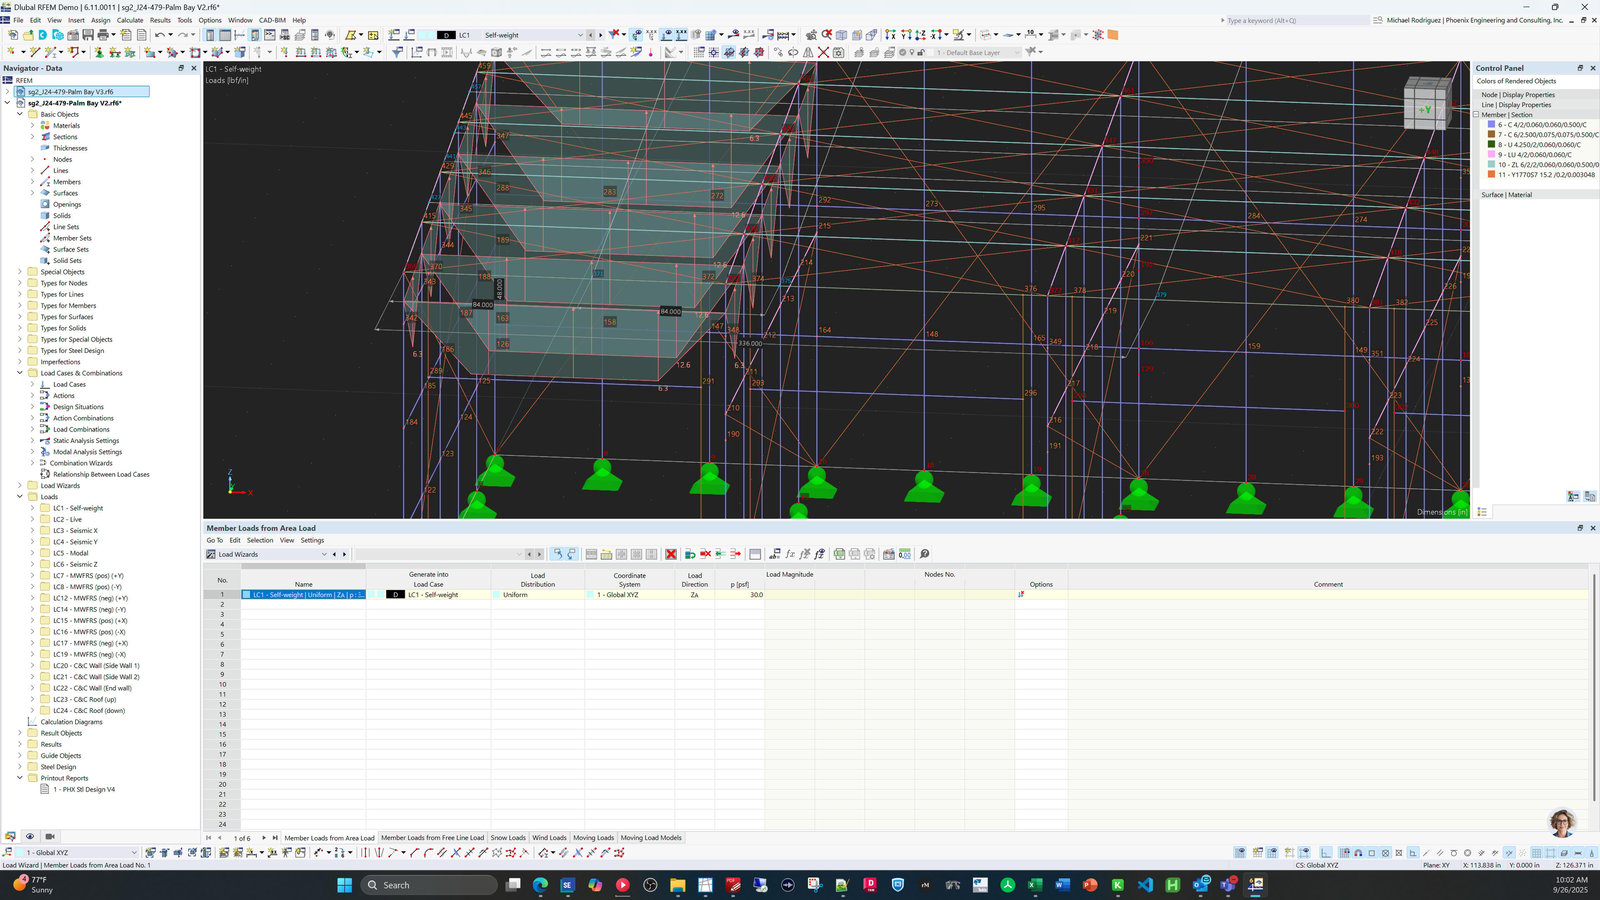Open Excel from the Windows taskbar

click(1035, 885)
